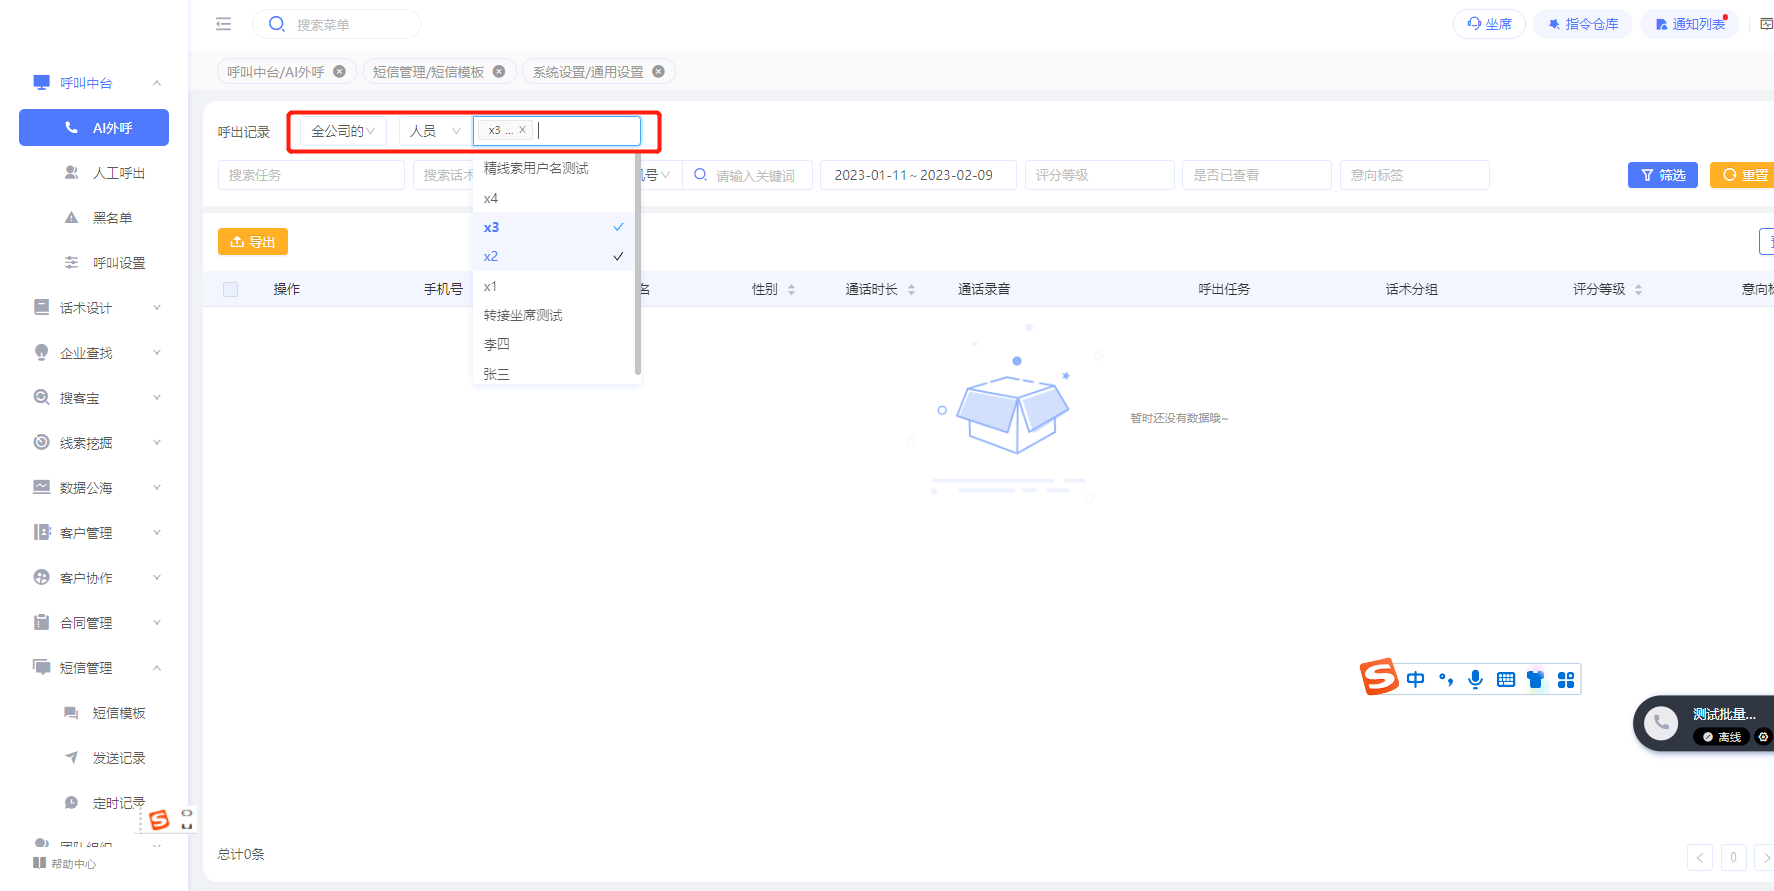Click the 线索挖掘 sidebar icon
This screenshot has width=1774, height=891.
41,442
